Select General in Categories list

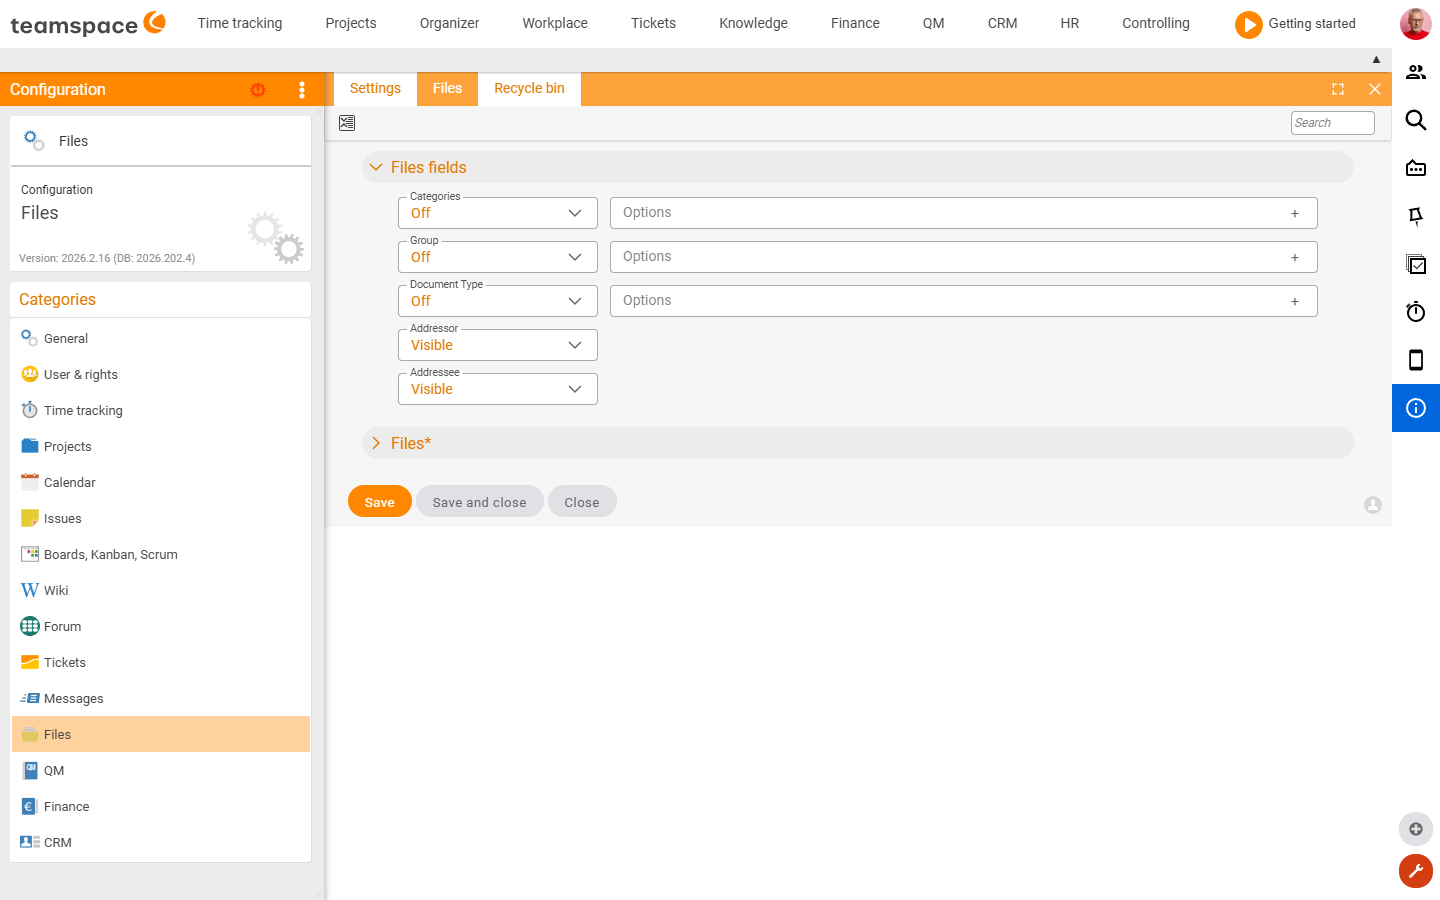(160, 338)
